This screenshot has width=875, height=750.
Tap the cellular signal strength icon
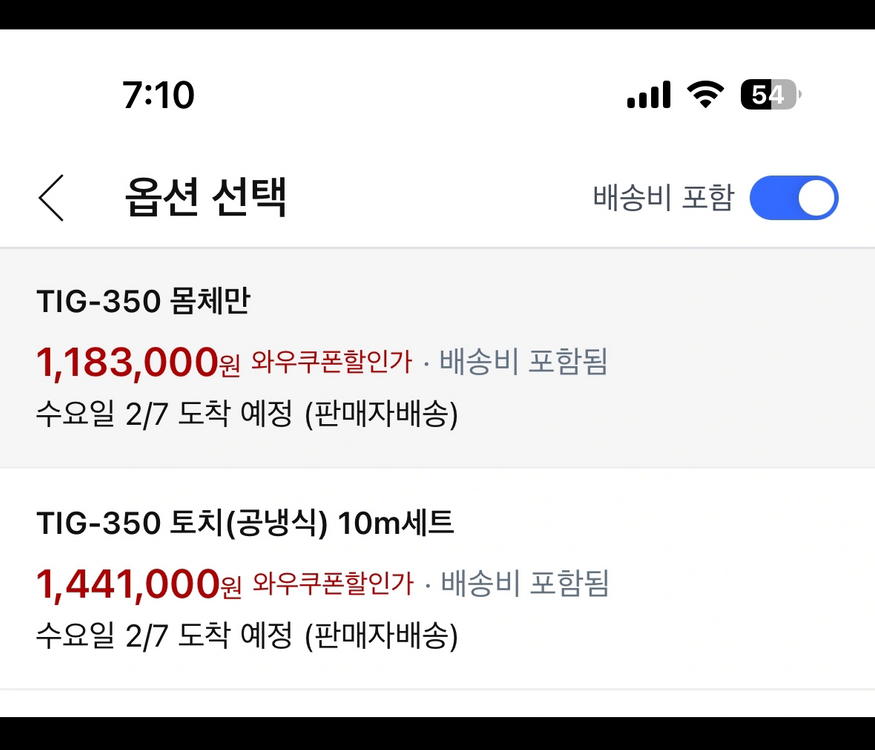[x=647, y=94]
